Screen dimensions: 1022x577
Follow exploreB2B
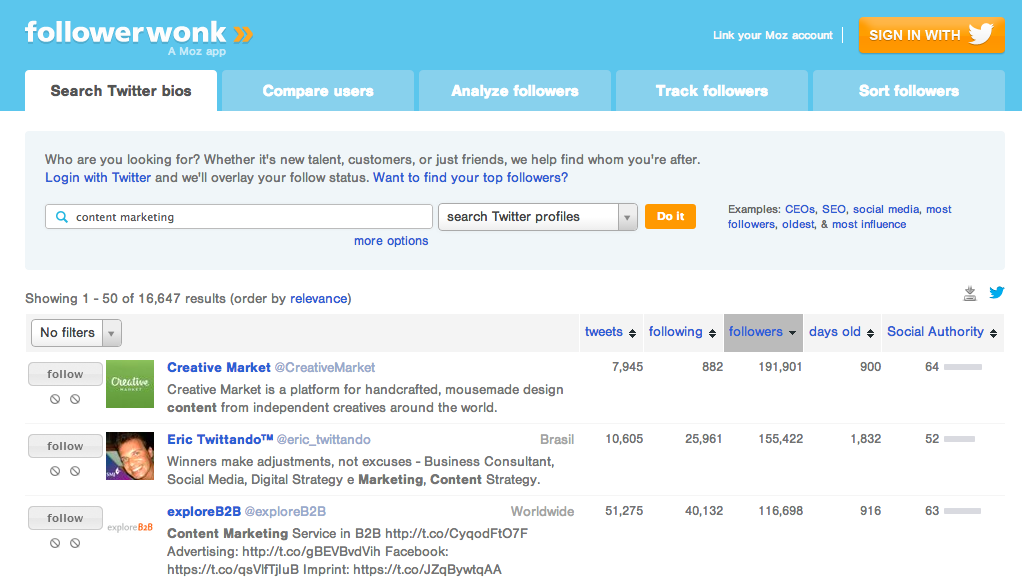point(65,518)
